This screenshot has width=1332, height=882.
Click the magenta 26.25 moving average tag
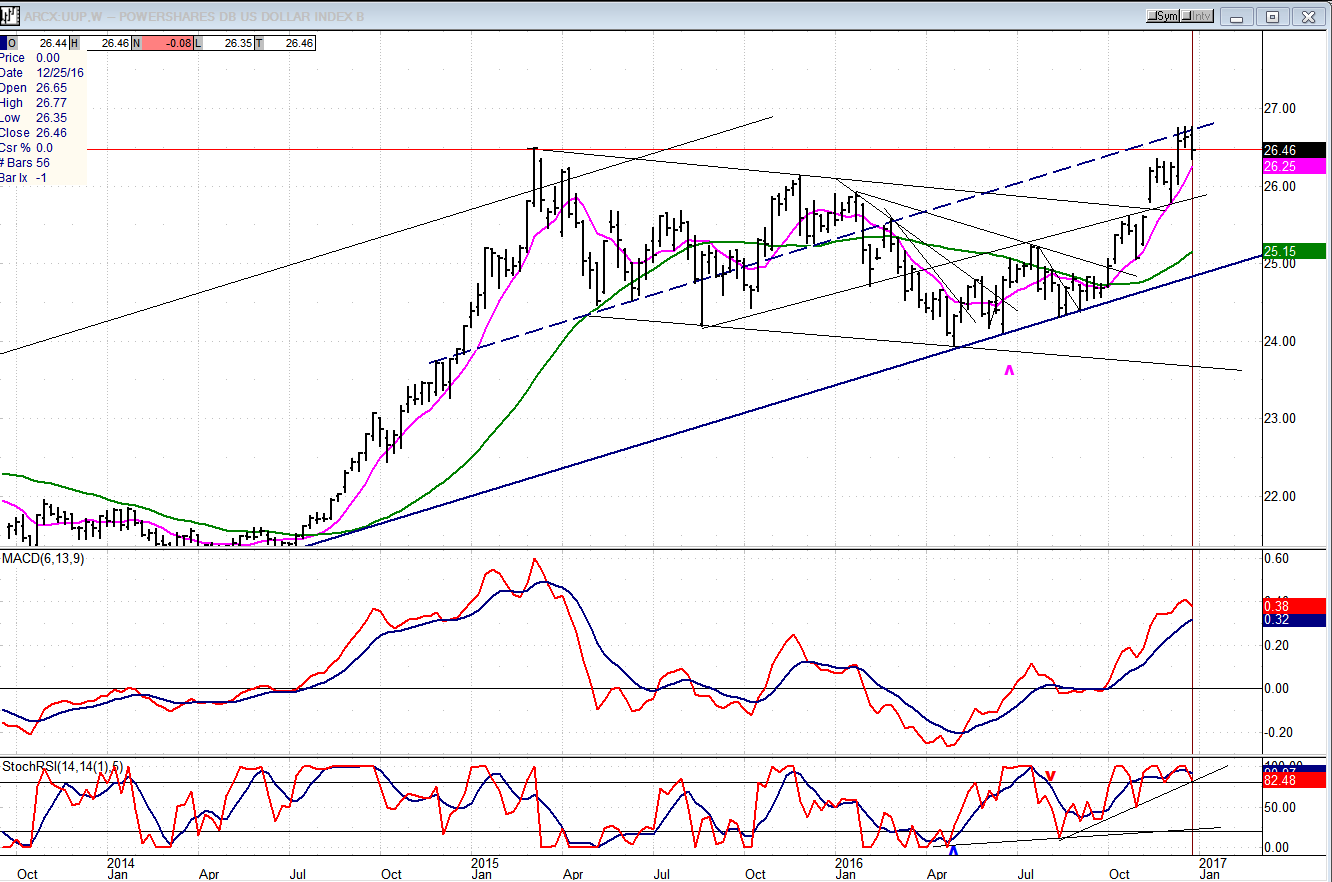point(1294,166)
